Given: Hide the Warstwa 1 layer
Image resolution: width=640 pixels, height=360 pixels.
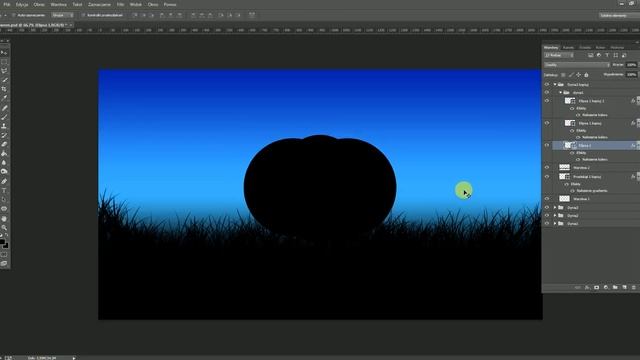Looking at the screenshot, I should (547, 199).
